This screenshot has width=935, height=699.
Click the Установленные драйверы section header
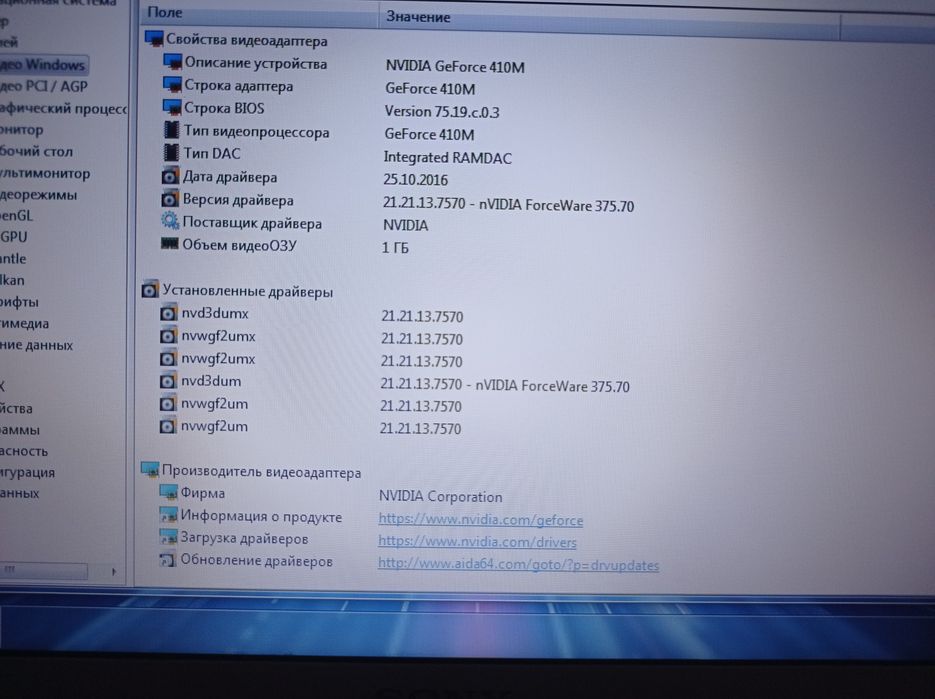click(x=247, y=291)
